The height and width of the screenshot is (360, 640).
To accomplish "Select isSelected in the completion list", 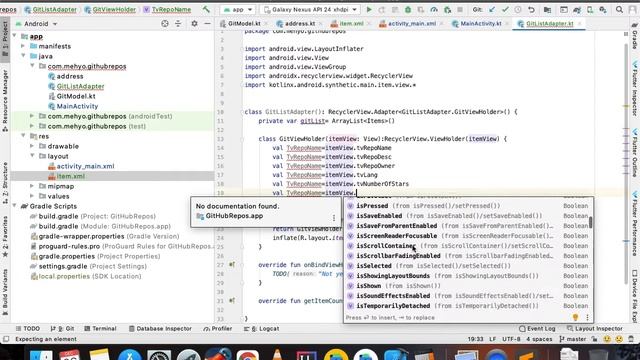I will coord(468,266).
